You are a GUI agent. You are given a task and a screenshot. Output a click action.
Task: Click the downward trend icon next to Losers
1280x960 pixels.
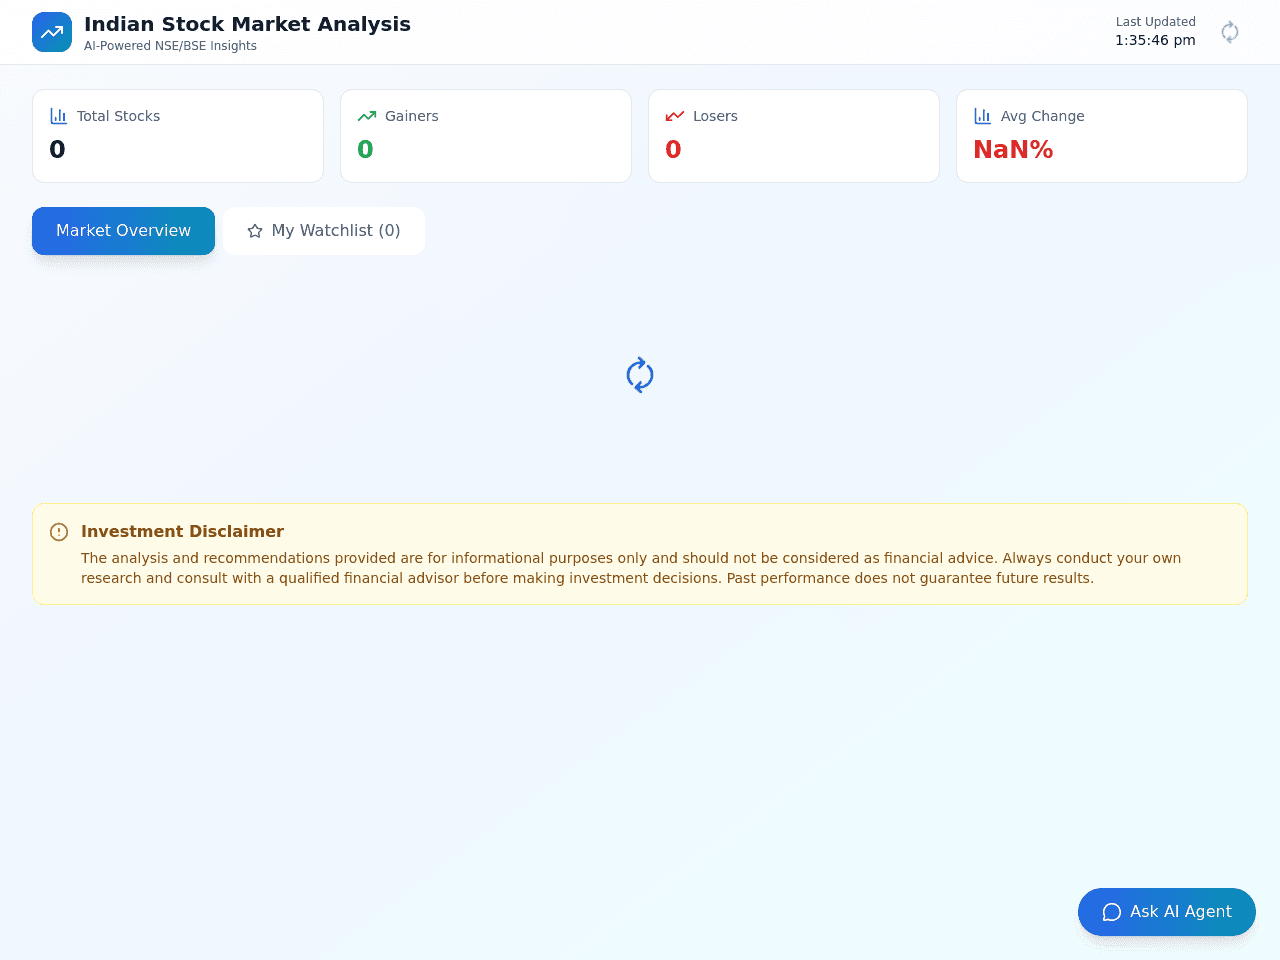[675, 116]
